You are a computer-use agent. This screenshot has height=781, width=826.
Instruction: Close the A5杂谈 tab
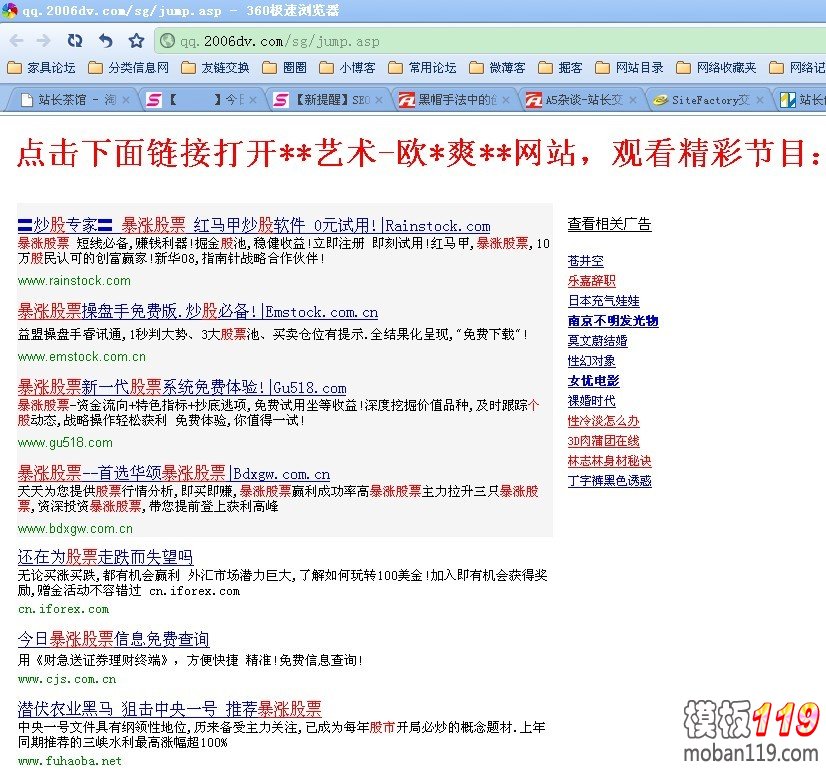click(x=633, y=100)
